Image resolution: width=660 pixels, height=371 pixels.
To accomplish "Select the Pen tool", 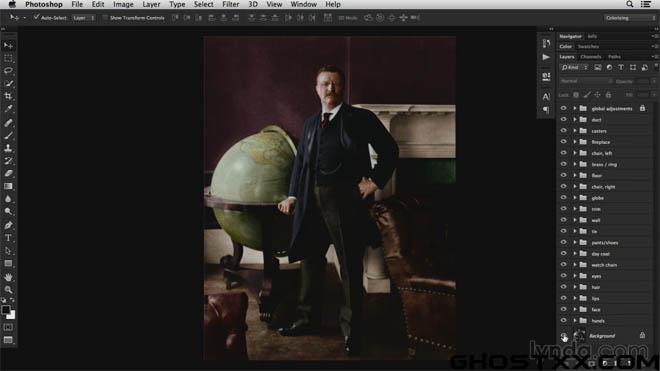I will [x=8, y=225].
